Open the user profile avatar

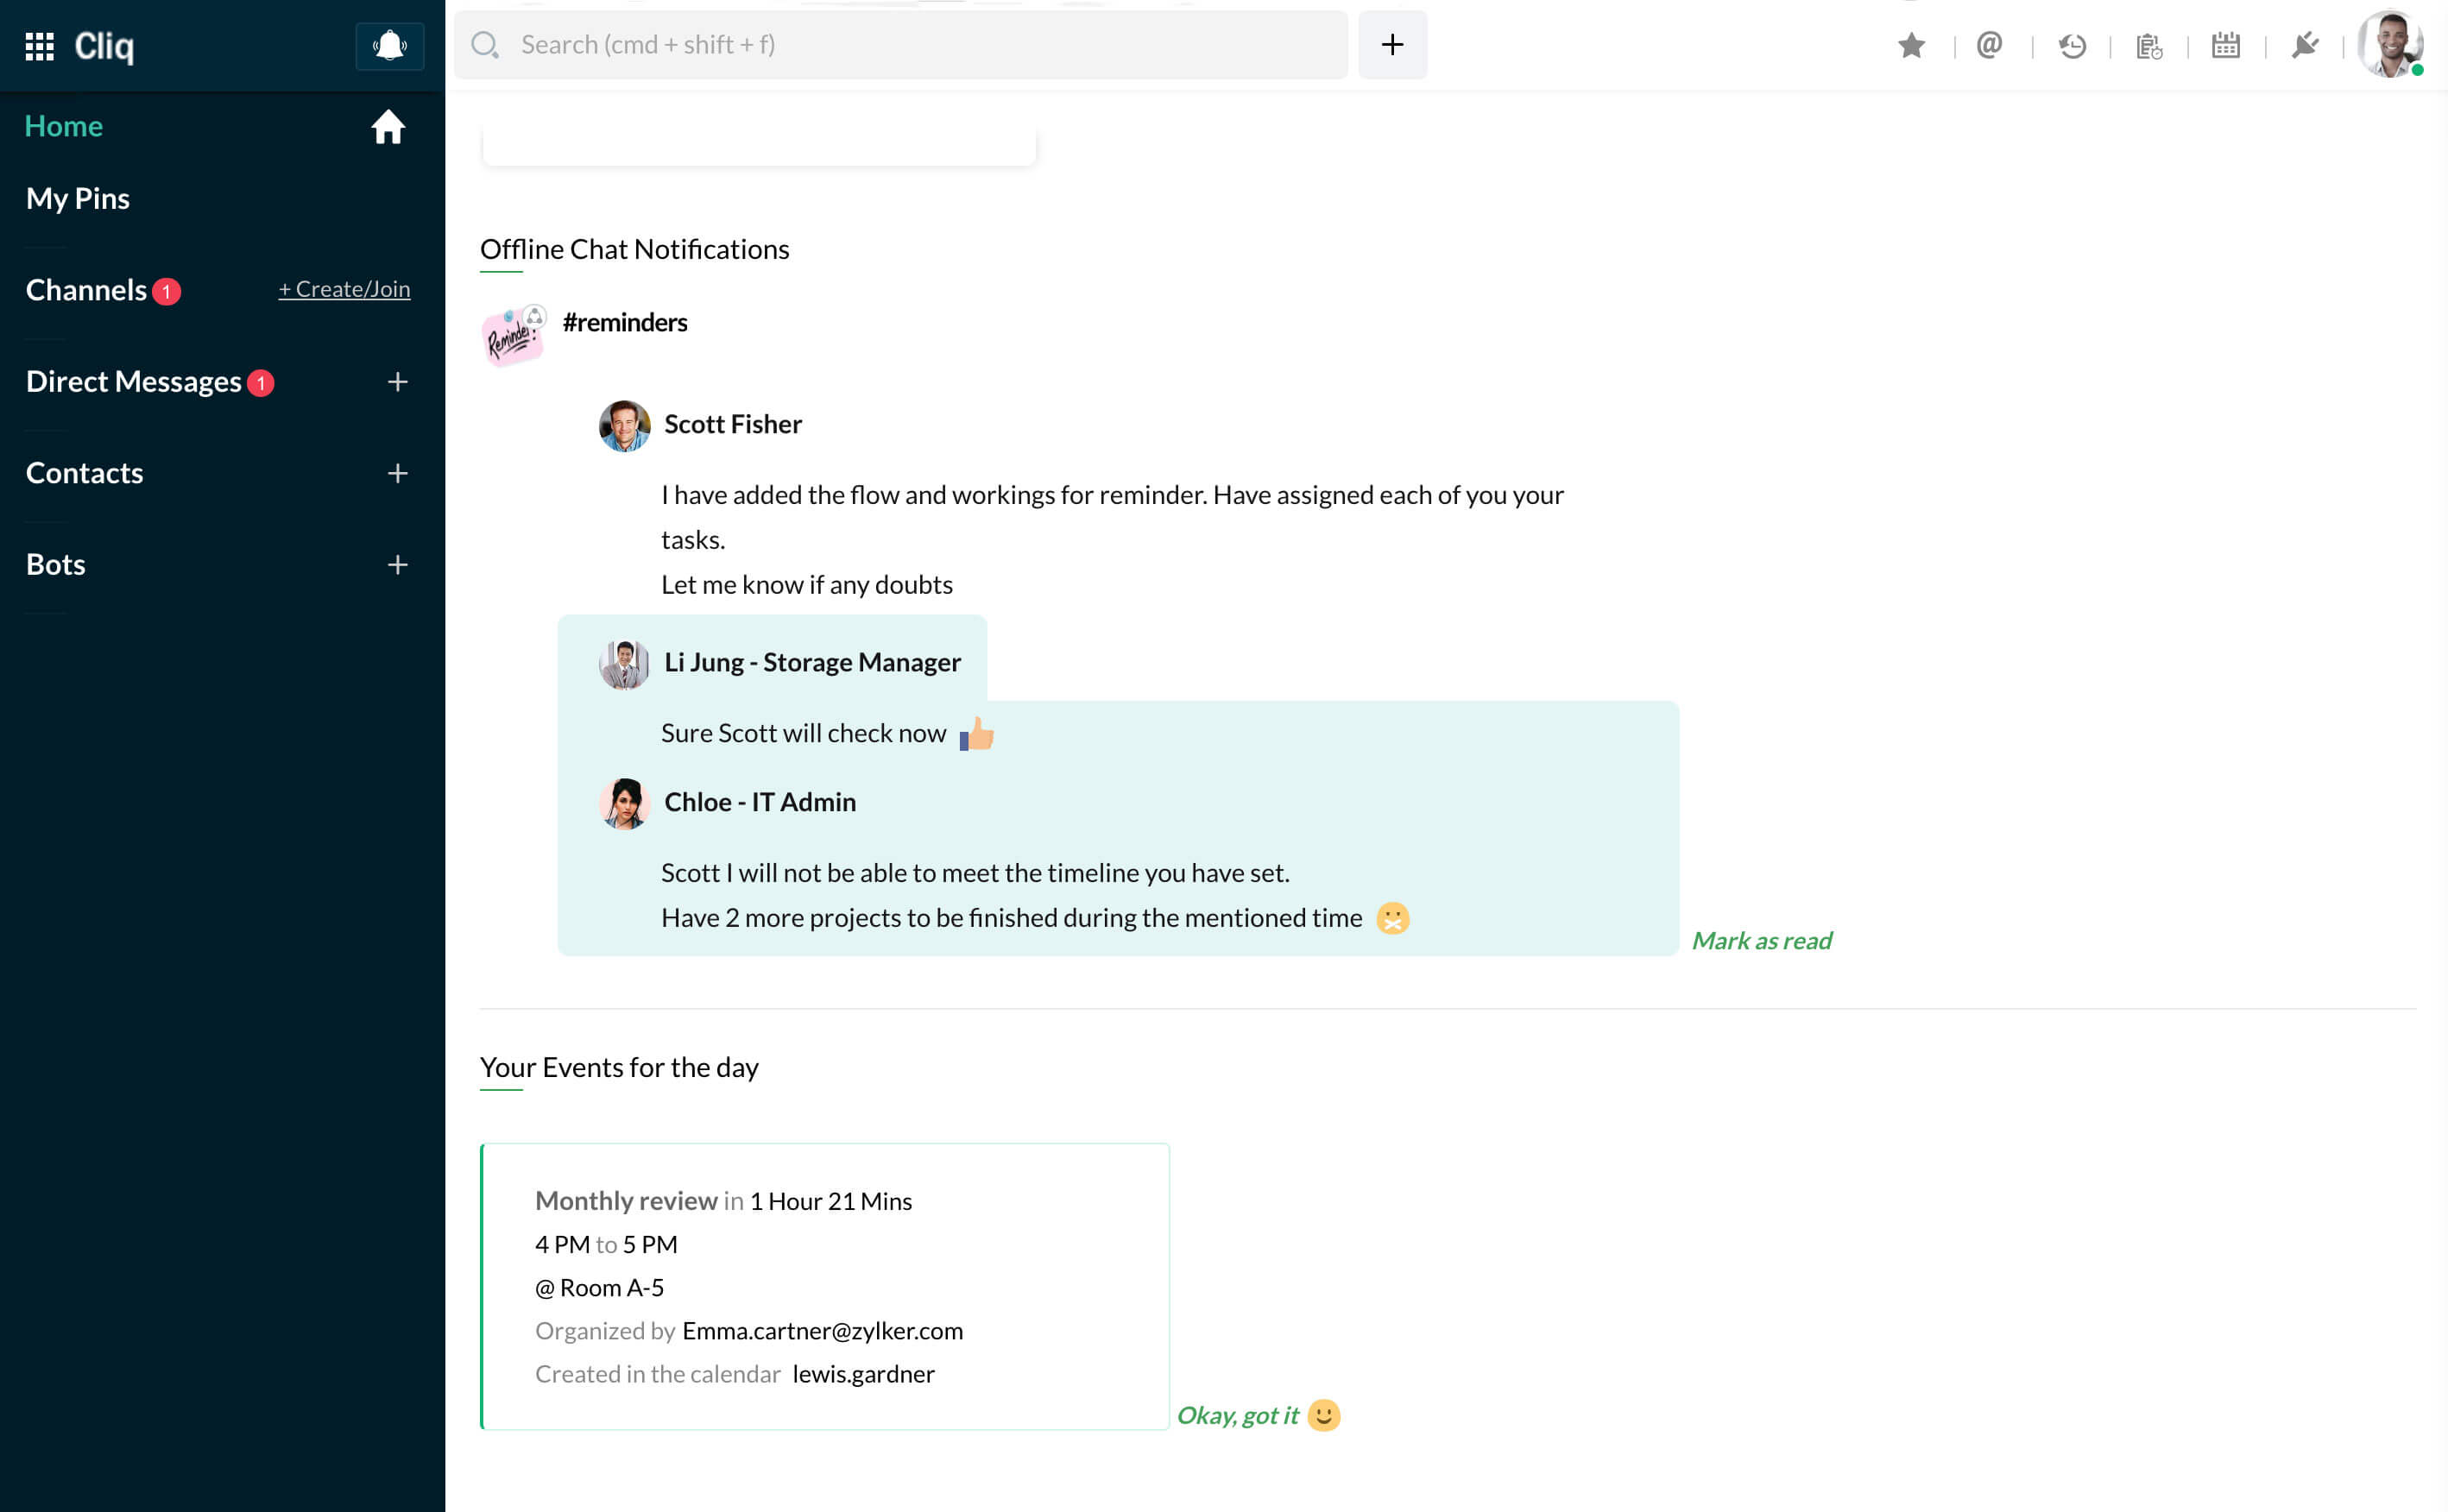[x=2390, y=45]
